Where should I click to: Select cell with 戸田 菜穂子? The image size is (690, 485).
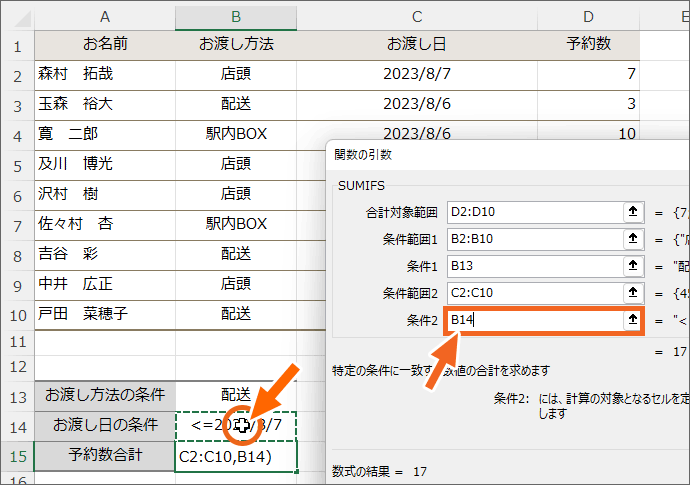105,315
